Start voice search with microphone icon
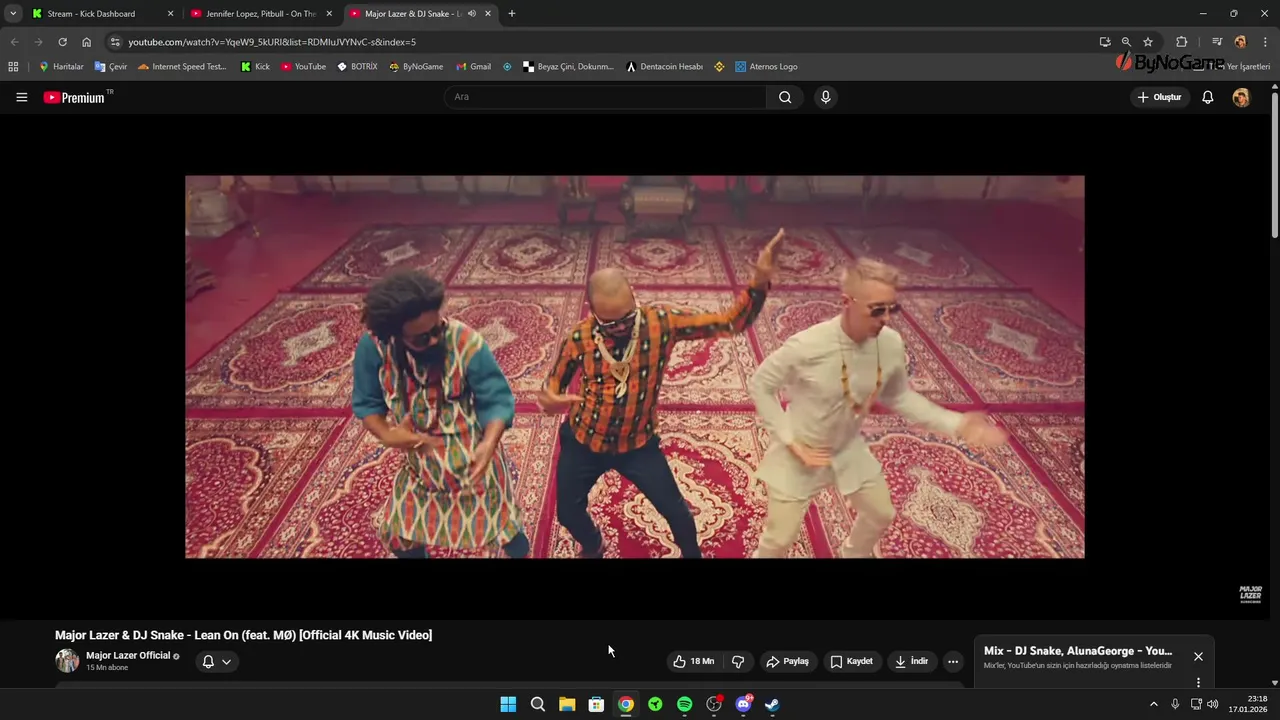1280x720 pixels. 825,97
